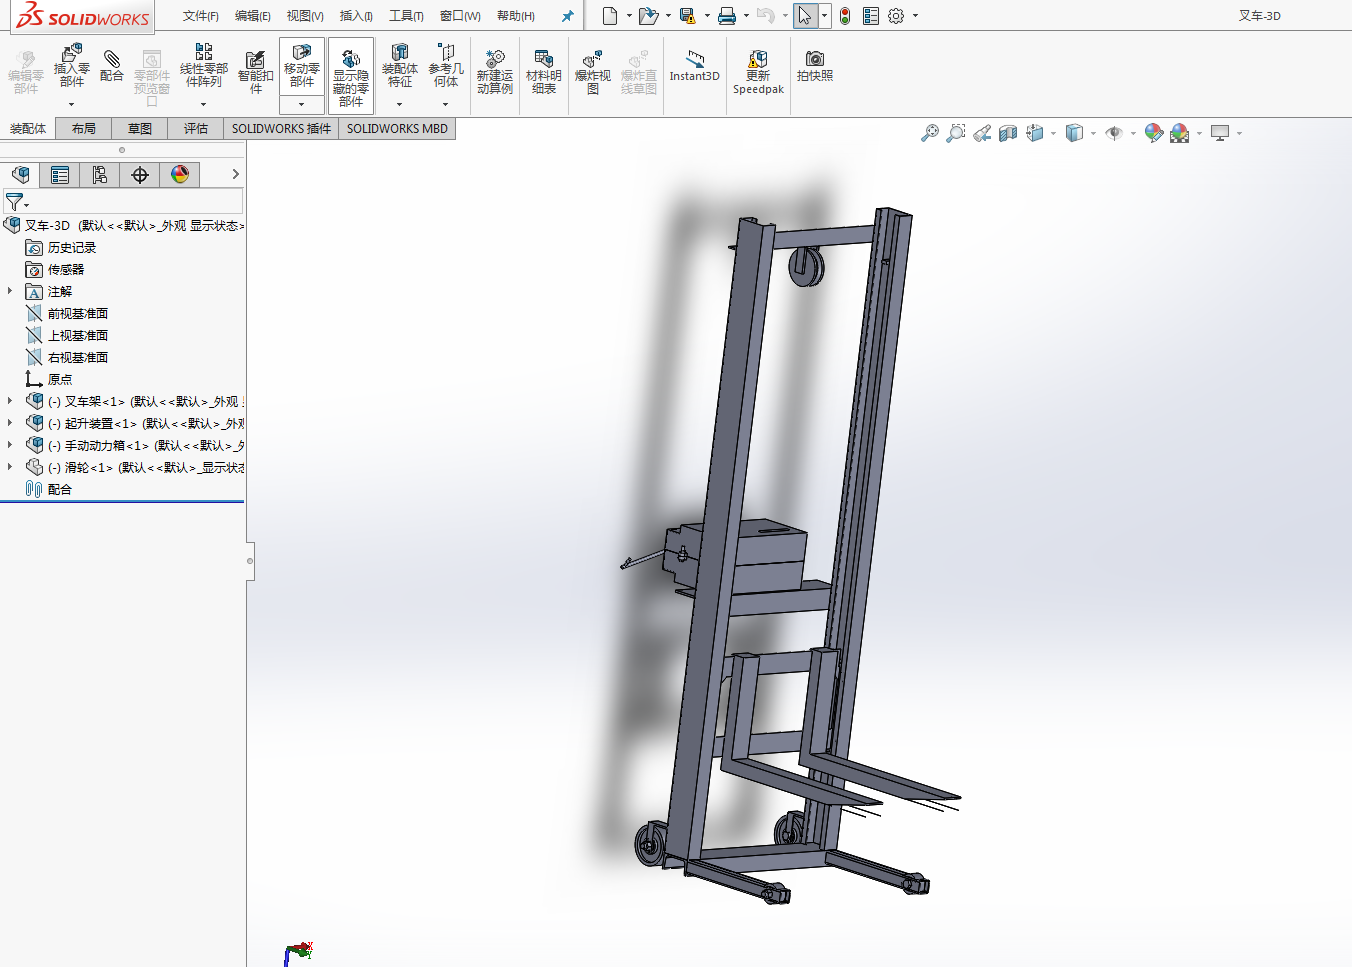
Task: Click Section View icon
Action: [1008, 133]
